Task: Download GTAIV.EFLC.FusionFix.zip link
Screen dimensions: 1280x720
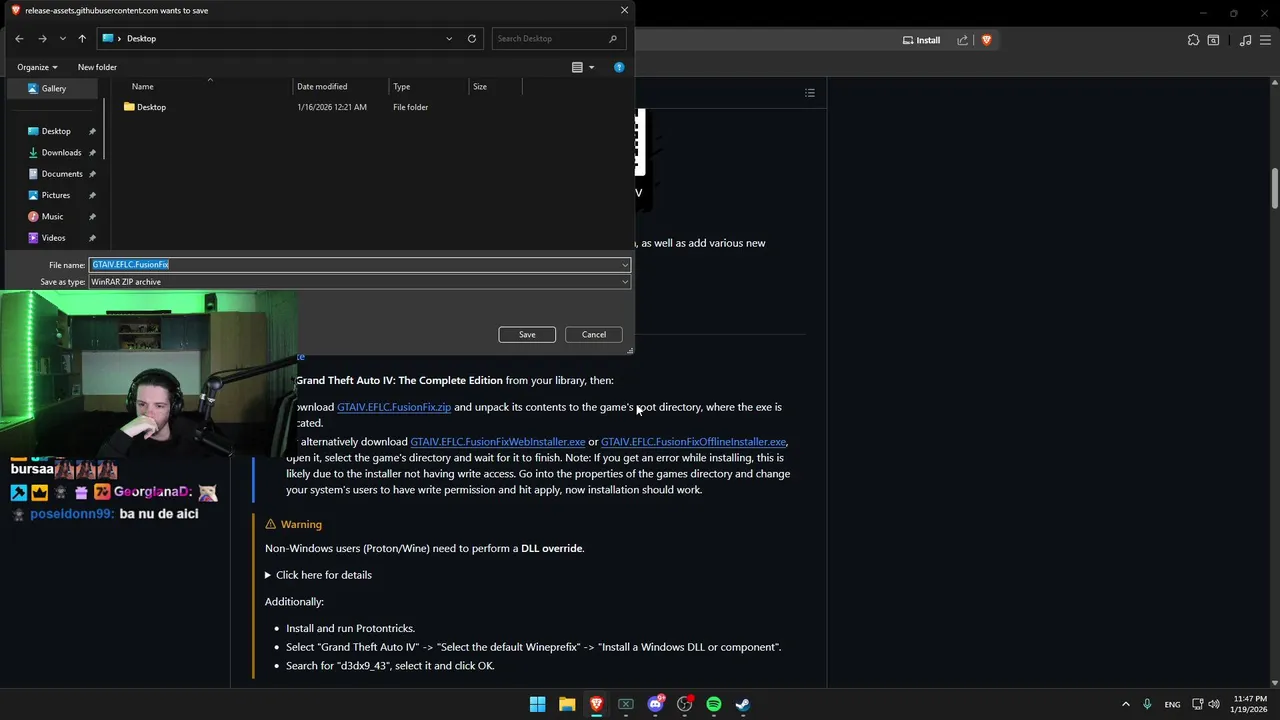Action: click(394, 407)
